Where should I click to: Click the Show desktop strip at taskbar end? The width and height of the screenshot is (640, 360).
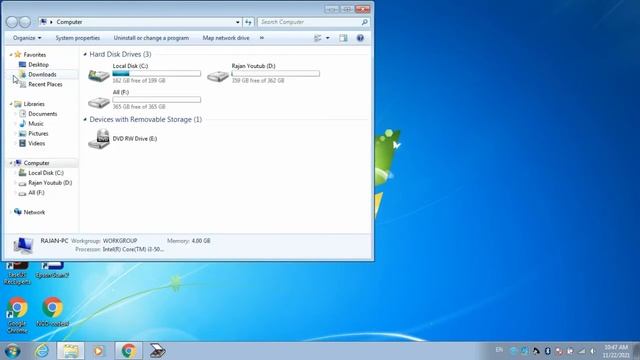[x=637, y=351]
